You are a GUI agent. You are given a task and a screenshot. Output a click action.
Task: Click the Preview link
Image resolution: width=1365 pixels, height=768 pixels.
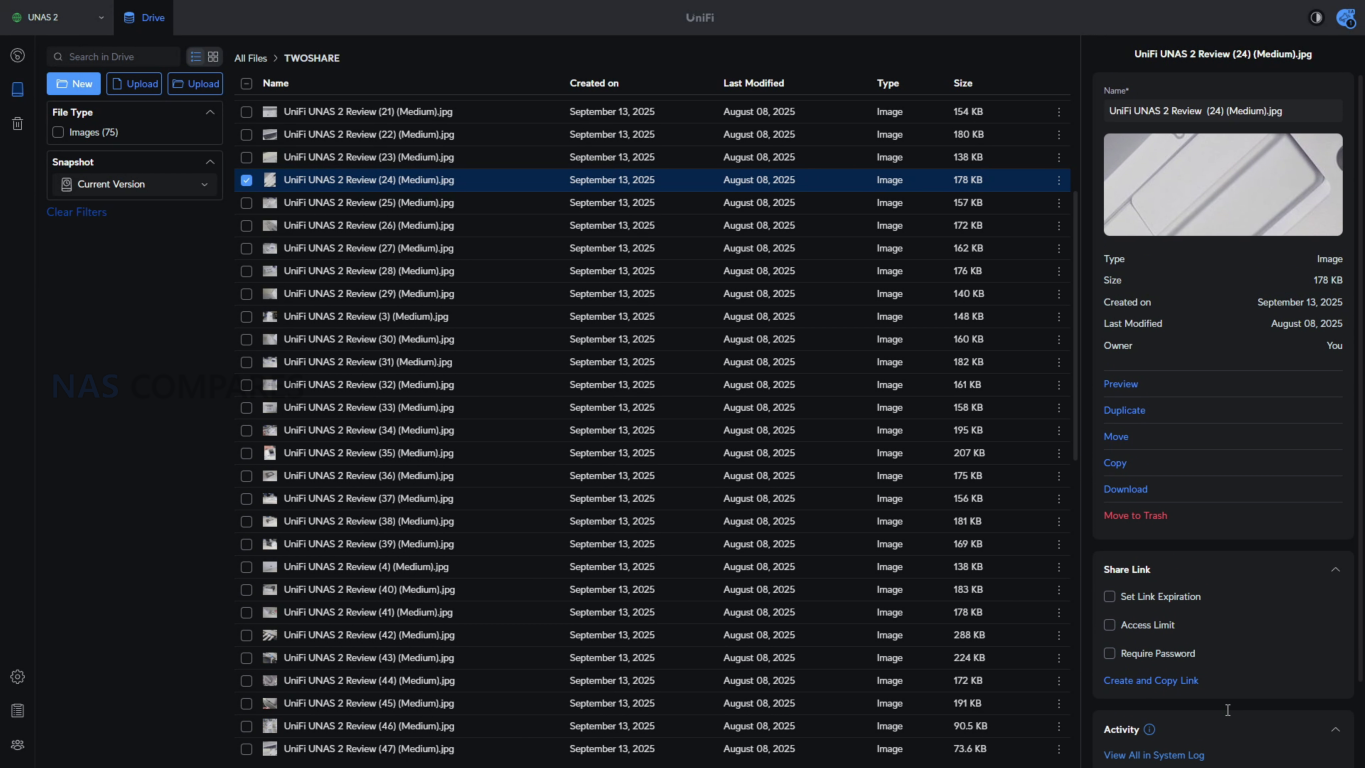coord(1121,384)
